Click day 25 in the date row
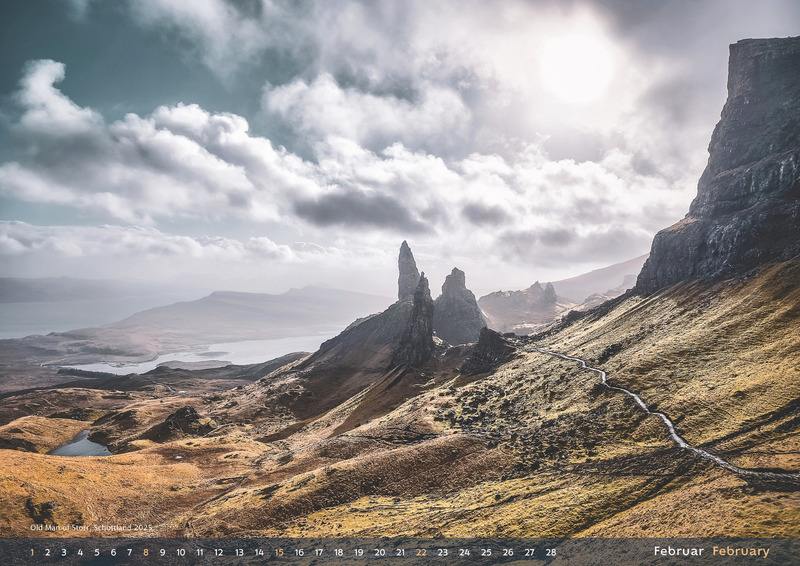This screenshot has width=800, height=566. (486, 552)
